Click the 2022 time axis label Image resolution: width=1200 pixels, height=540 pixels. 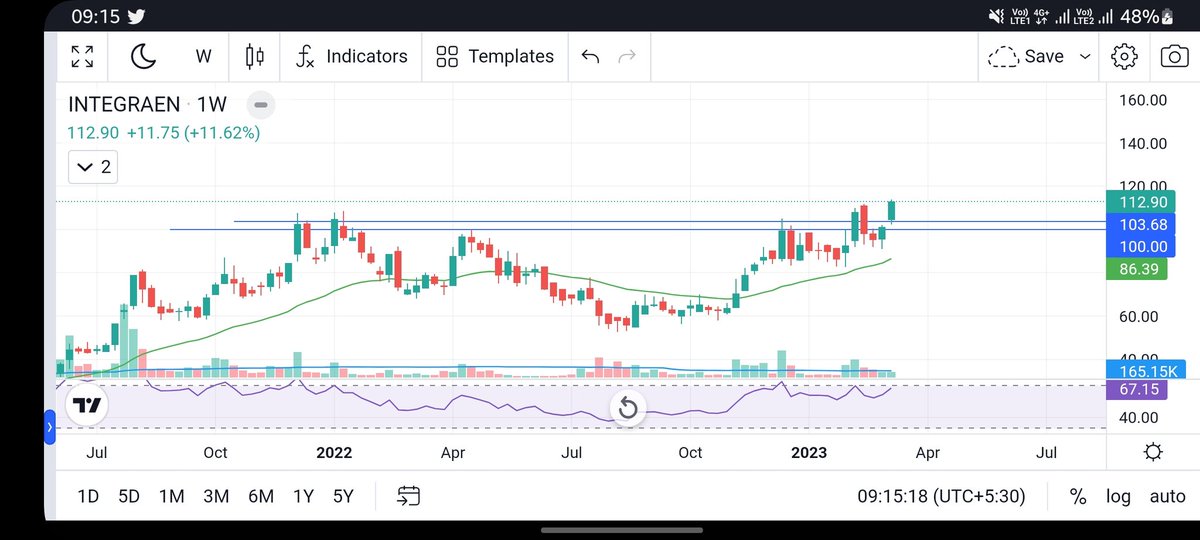[x=334, y=452]
